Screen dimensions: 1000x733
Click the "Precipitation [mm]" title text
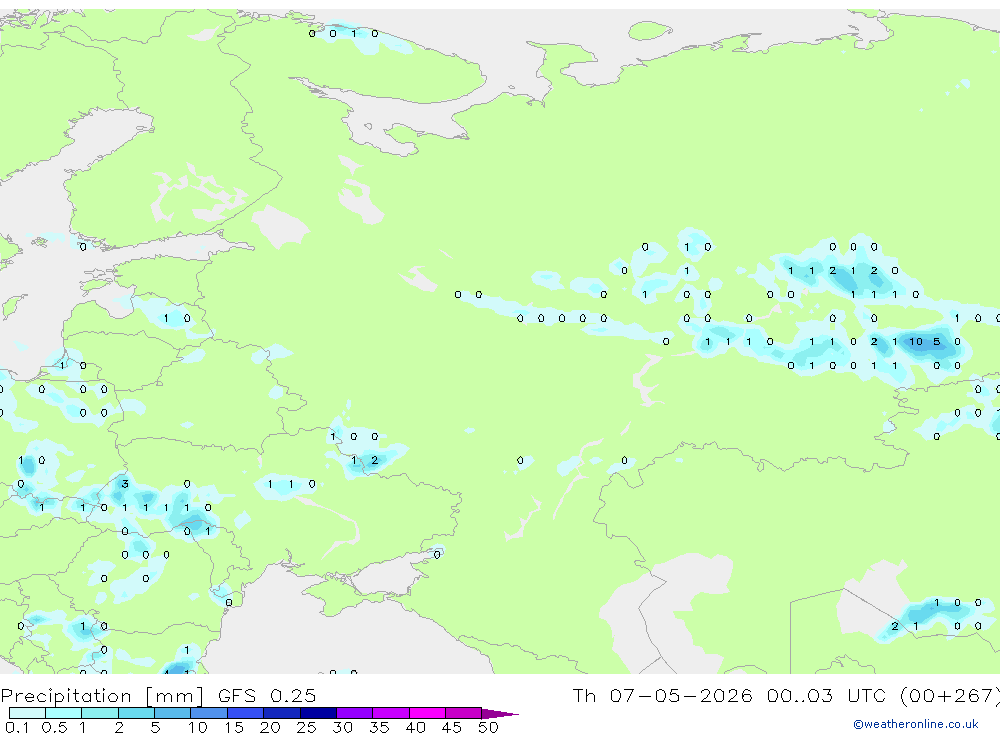coord(102,695)
